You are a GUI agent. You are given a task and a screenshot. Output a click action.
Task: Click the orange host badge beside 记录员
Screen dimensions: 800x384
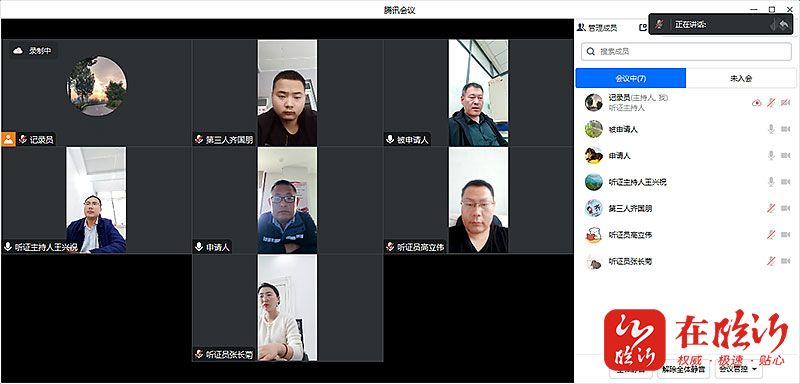click(x=9, y=139)
